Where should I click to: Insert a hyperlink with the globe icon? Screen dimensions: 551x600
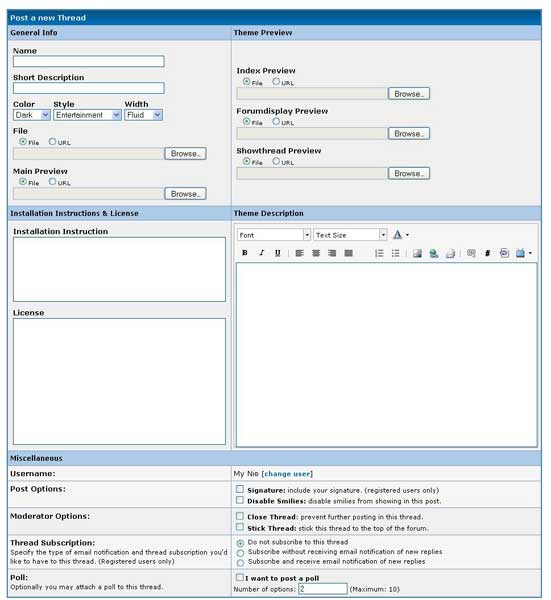tap(434, 253)
